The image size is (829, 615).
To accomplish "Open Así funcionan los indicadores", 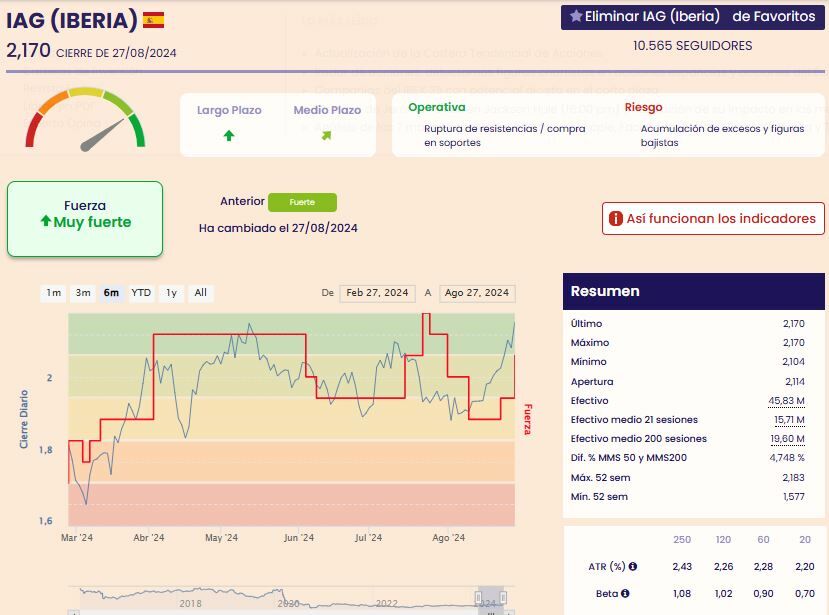I will 713,218.
